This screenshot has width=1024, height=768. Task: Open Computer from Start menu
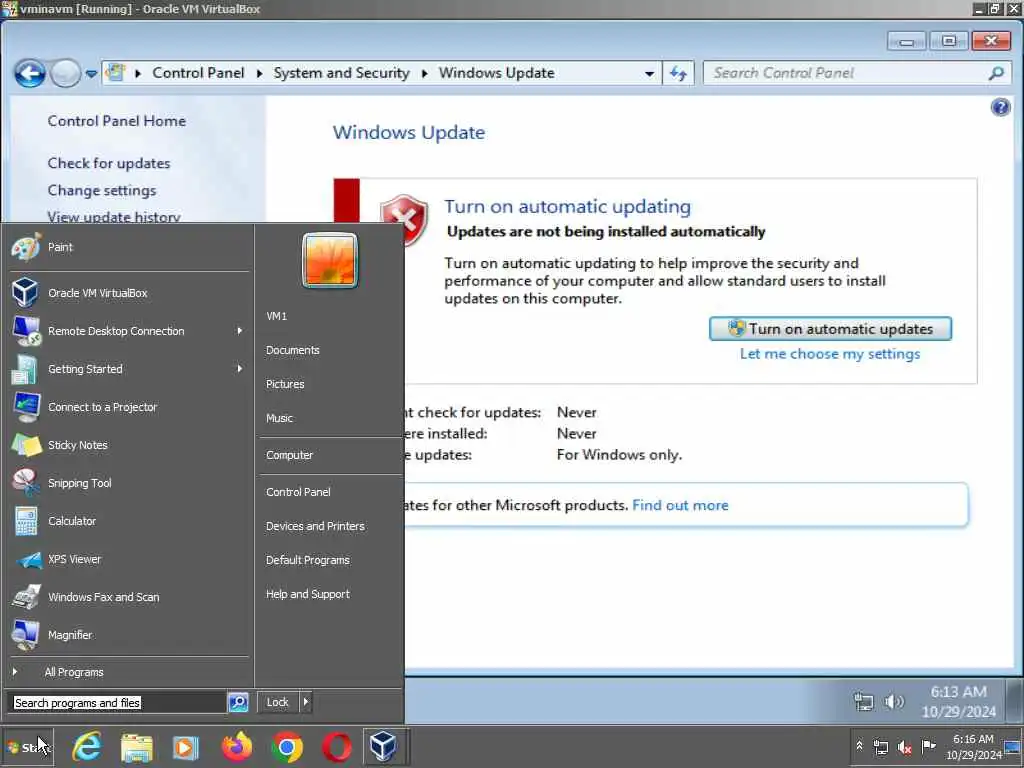point(289,455)
